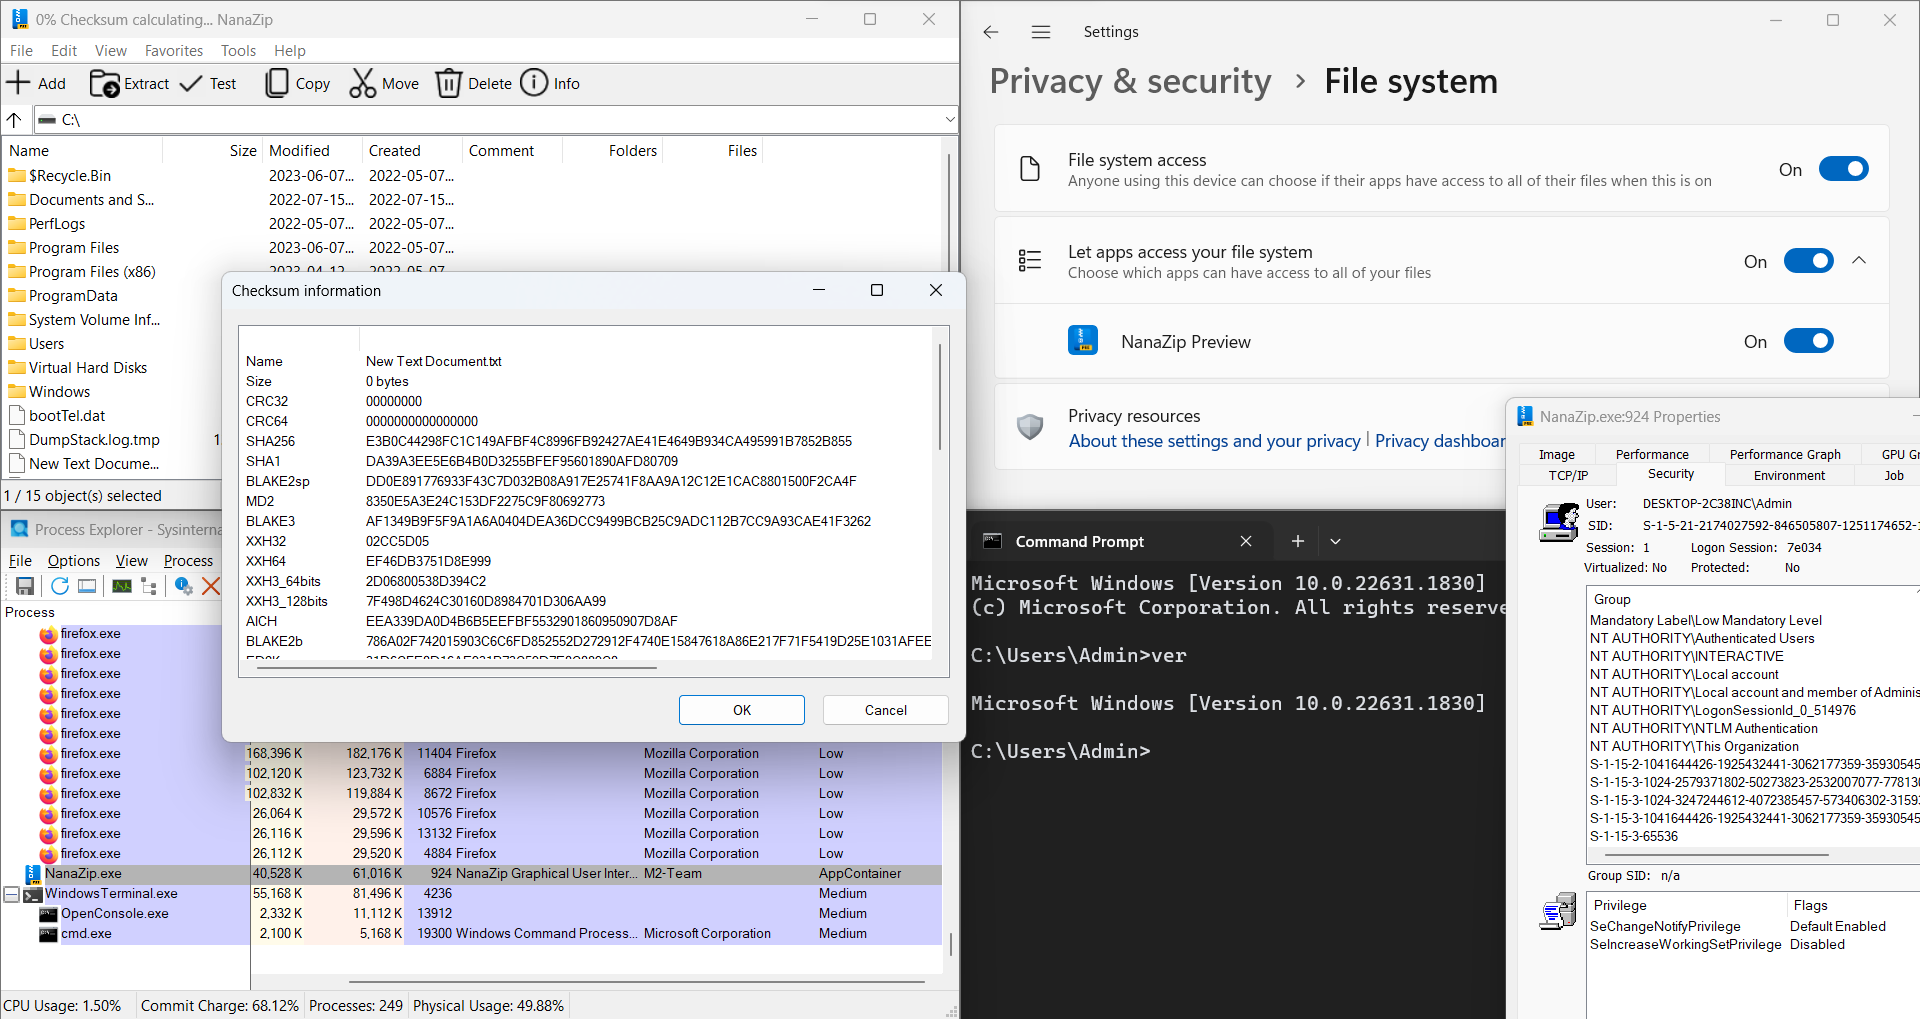Click the Refresh icon in Process Explorer
The width and height of the screenshot is (1920, 1019).
(58, 586)
